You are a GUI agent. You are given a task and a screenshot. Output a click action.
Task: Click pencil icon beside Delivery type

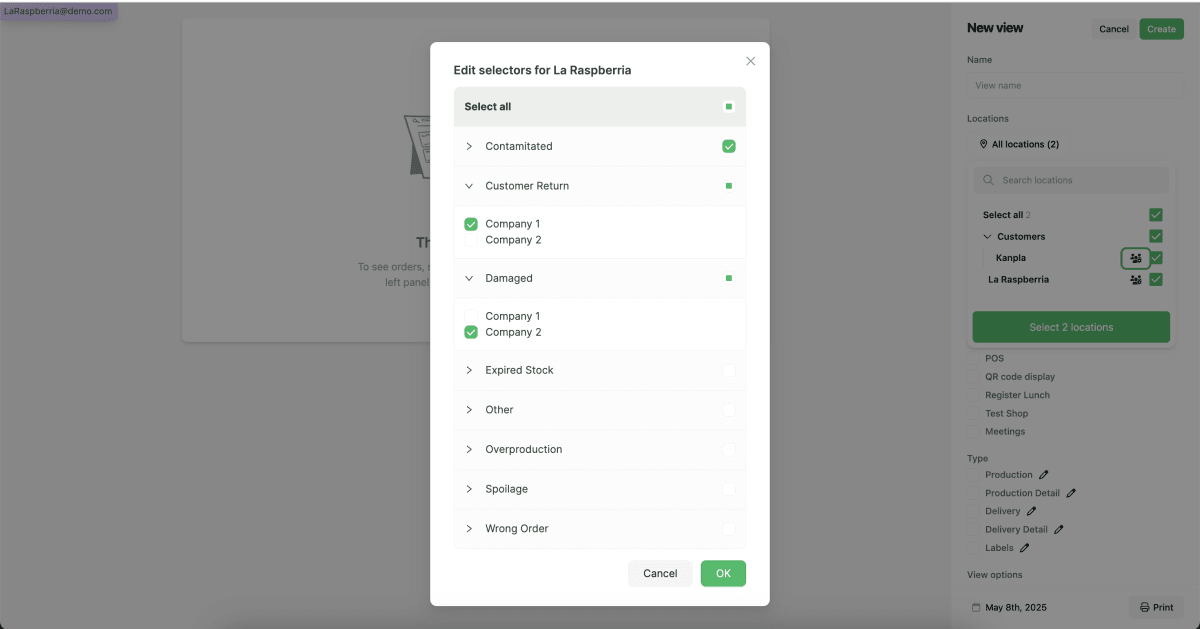(1032, 511)
